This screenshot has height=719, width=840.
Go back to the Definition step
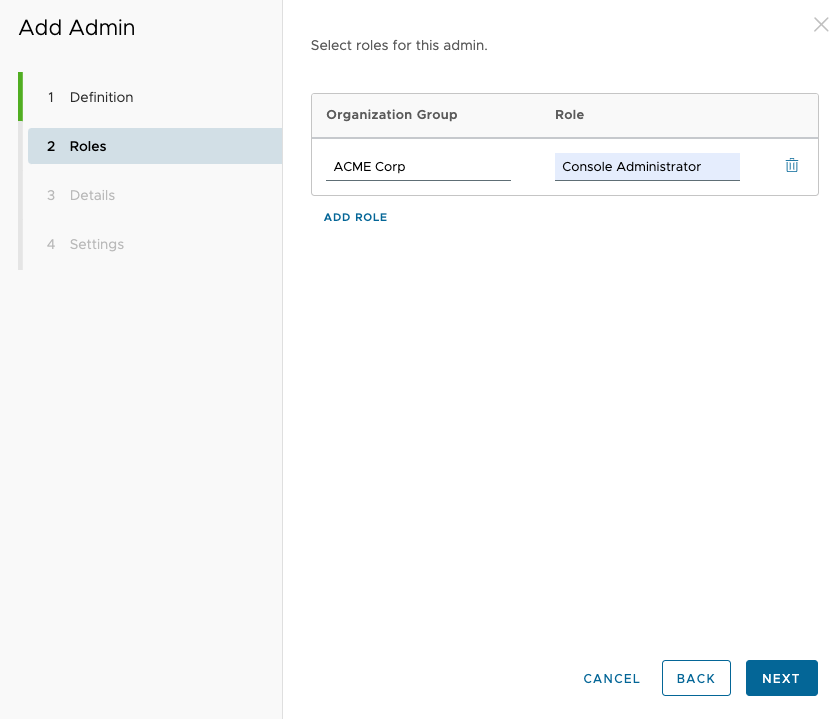[x=101, y=97]
